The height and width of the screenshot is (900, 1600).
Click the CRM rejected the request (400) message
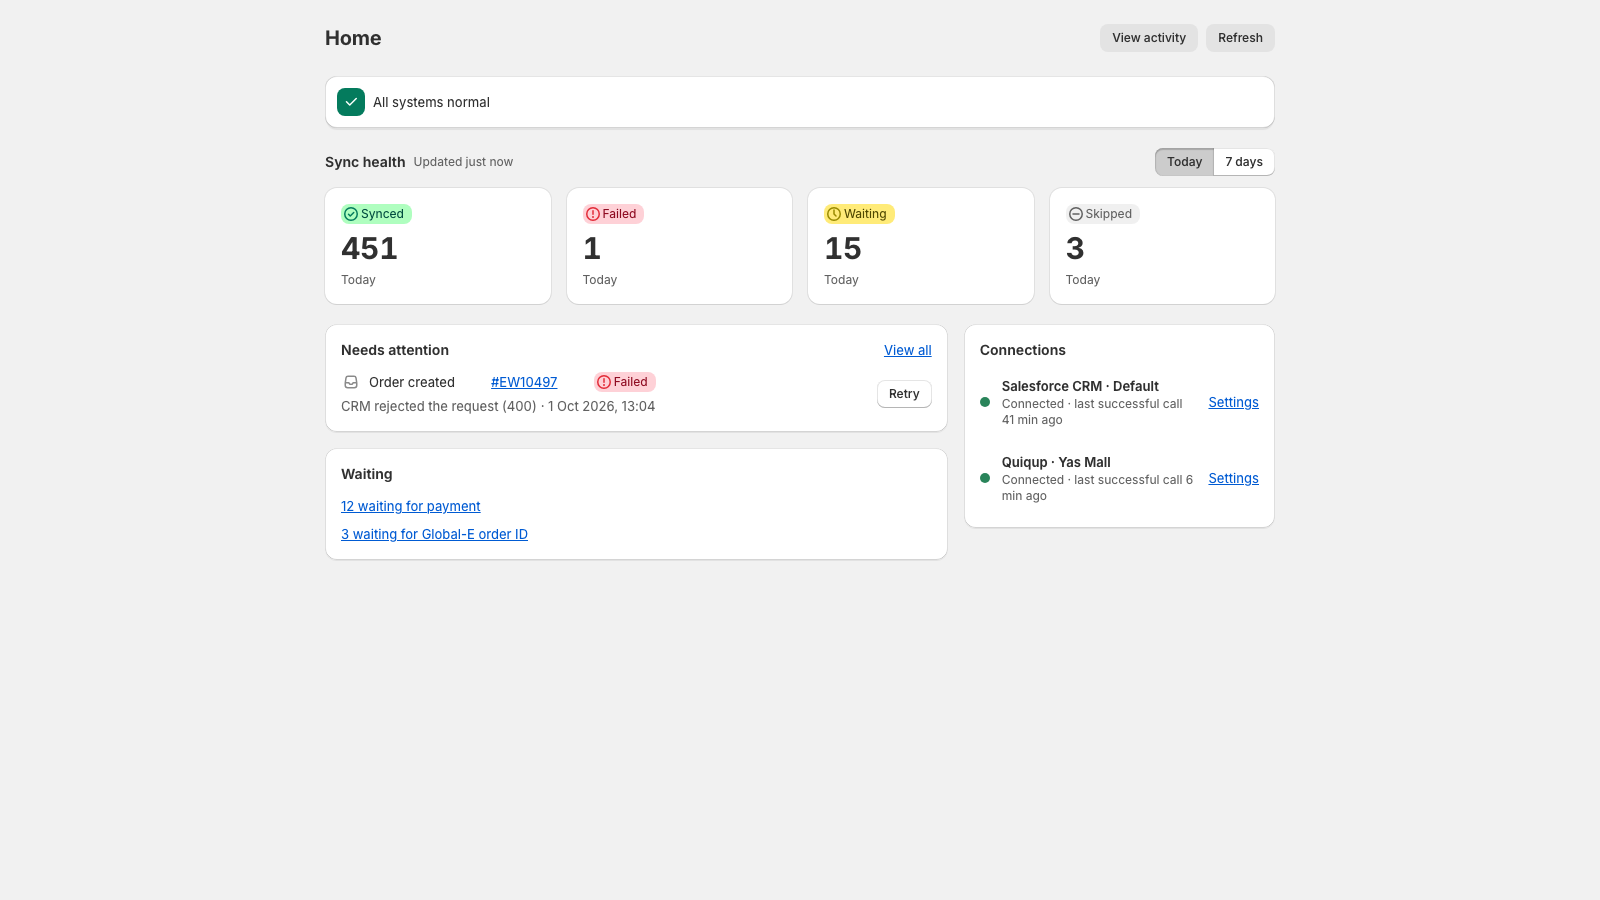point(439,406)
